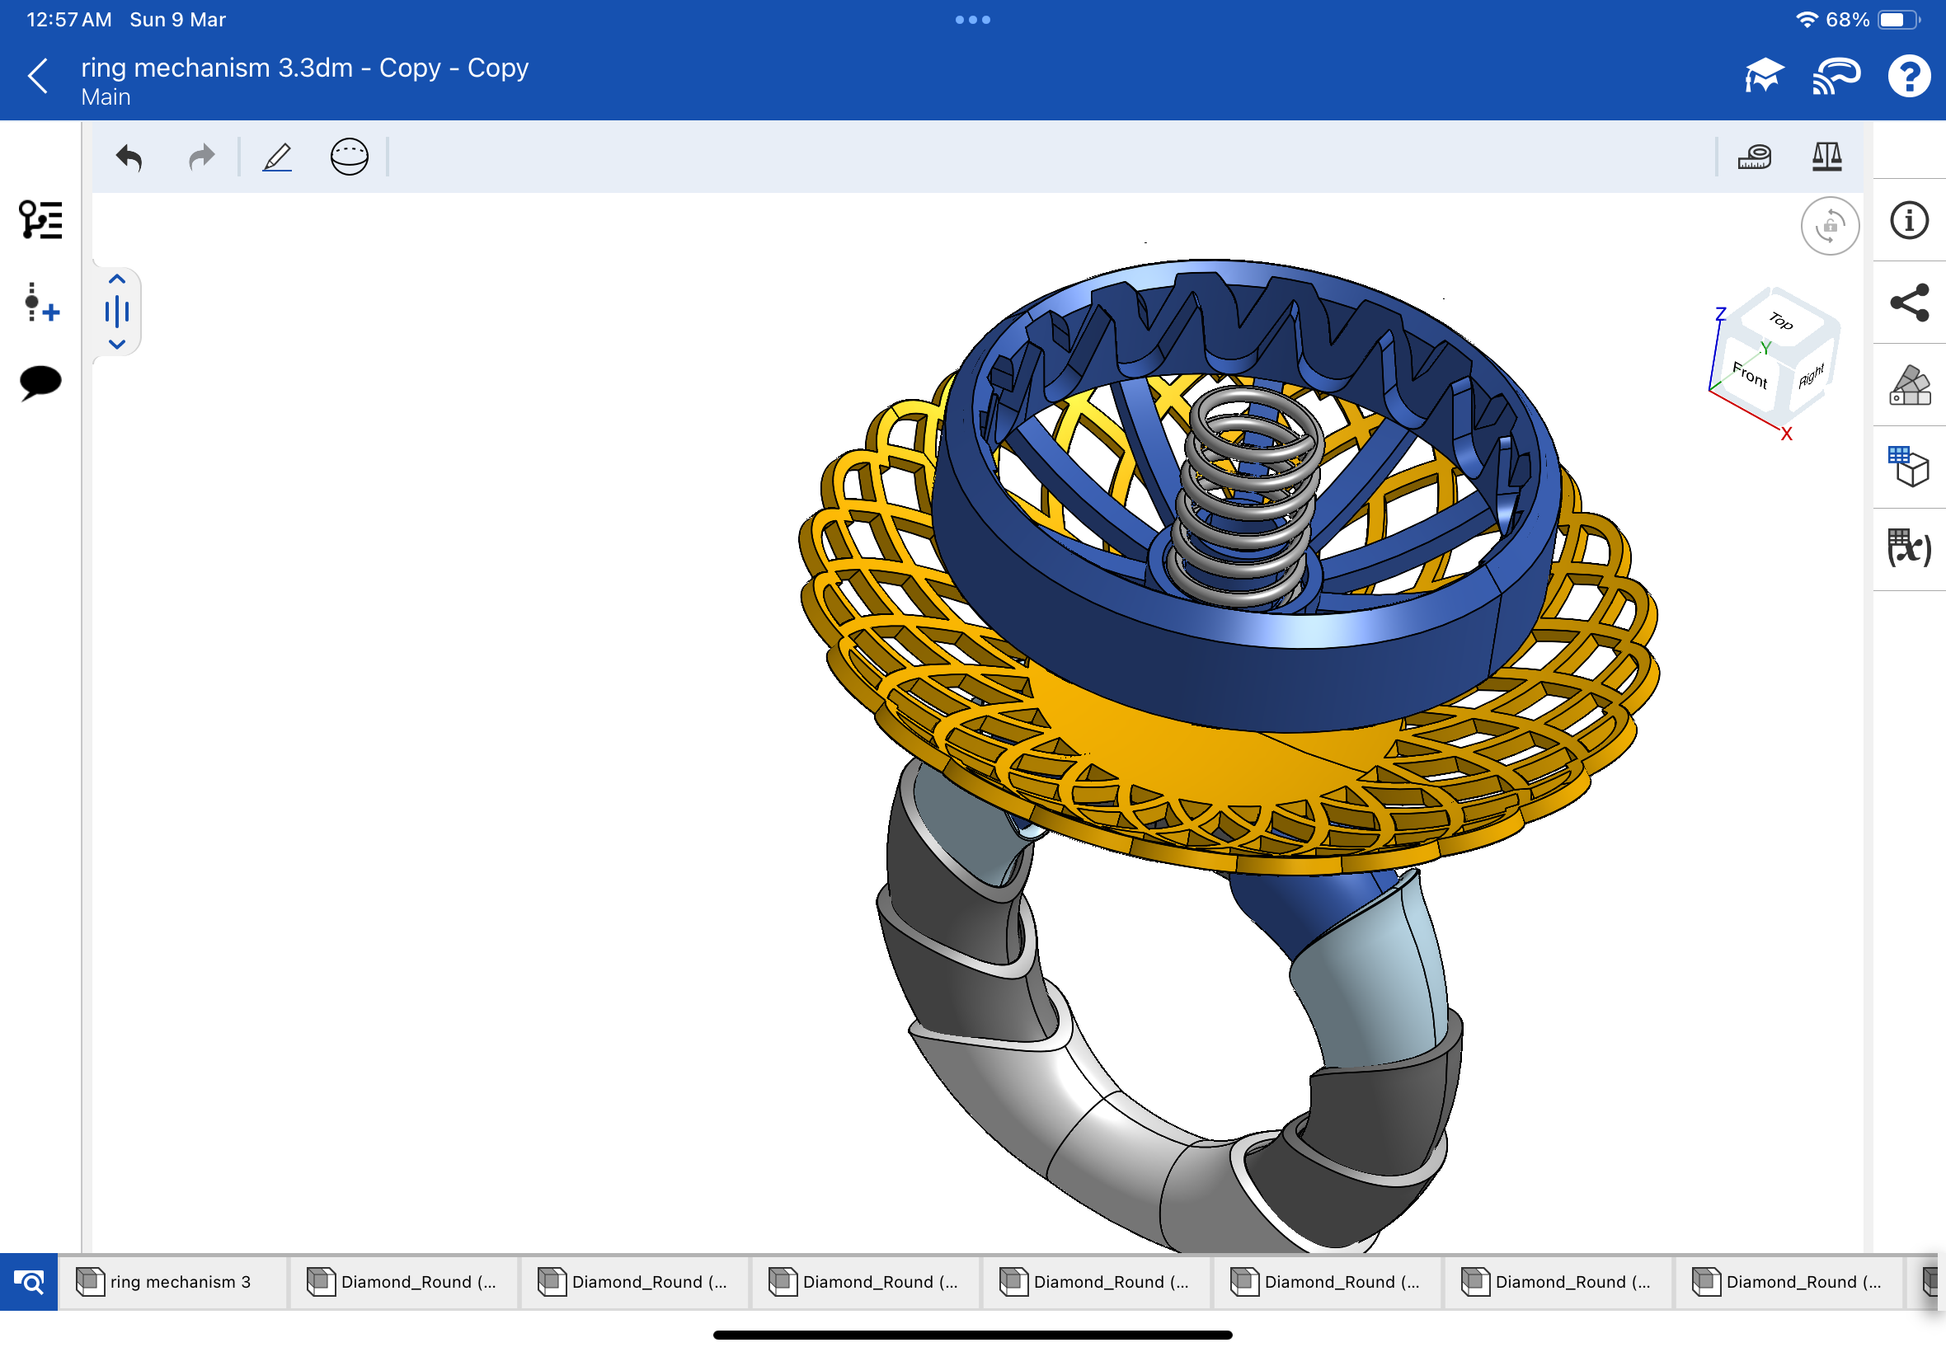Switch to 'ring mechanism 3' tab
Viewport: 1946px width, 1352px height.
pyautogui.click(x=172, y=1282)
